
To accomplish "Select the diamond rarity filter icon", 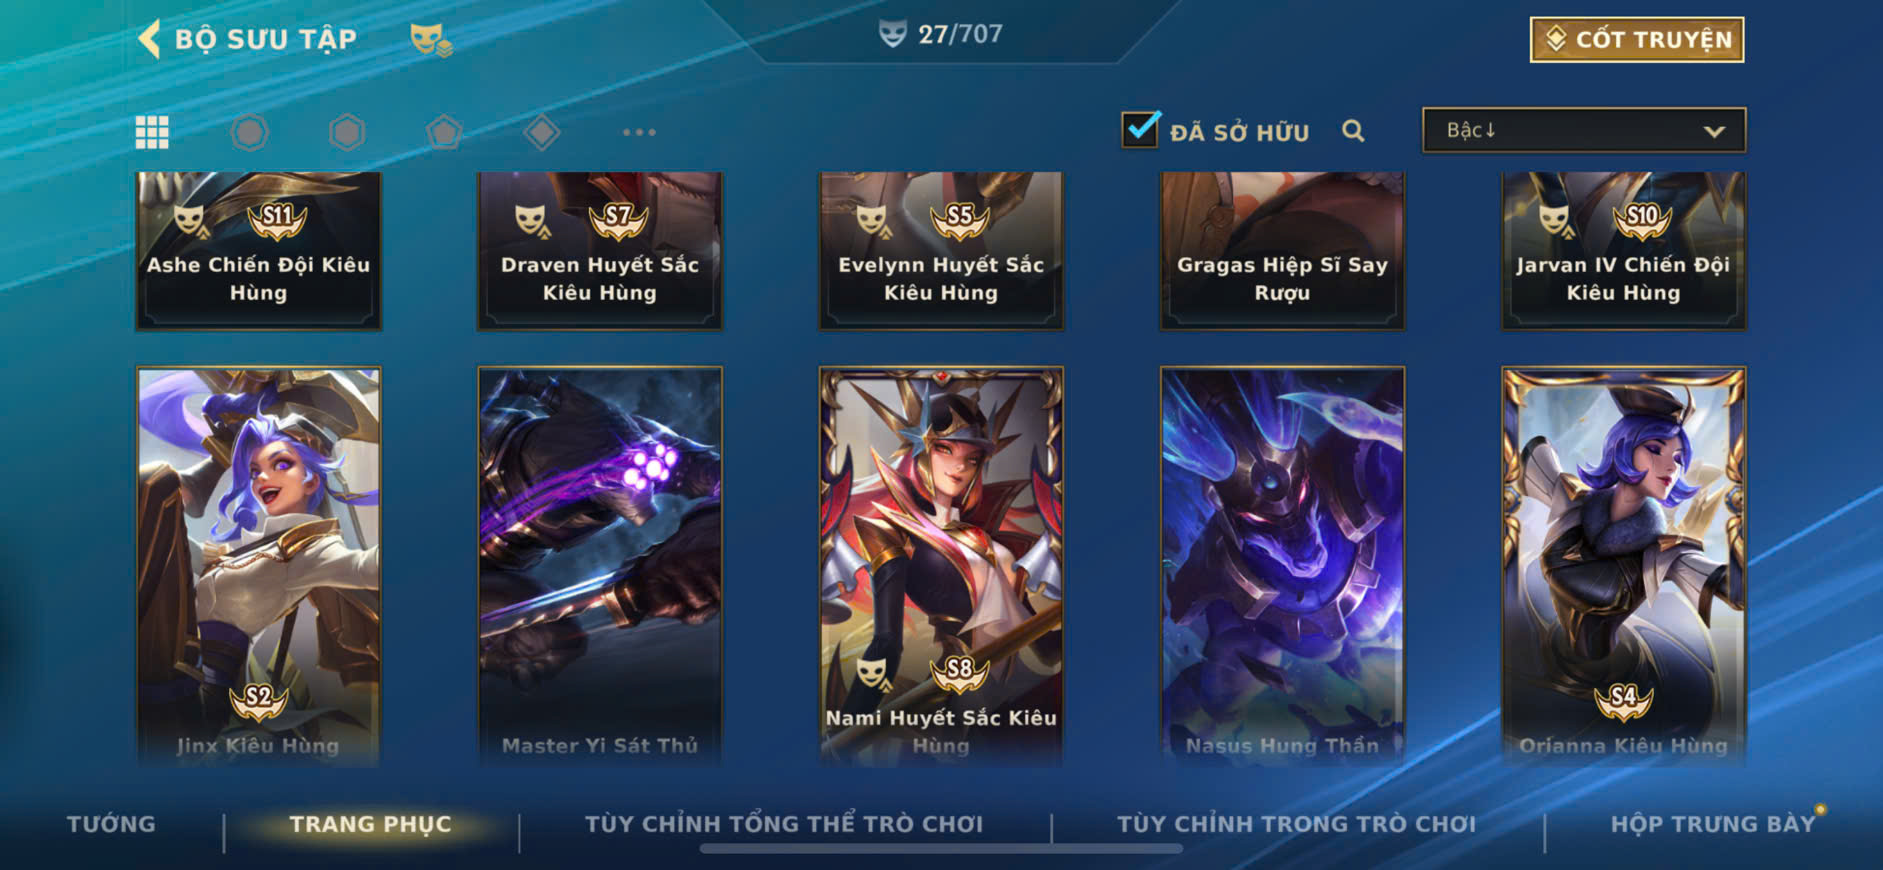I will coord(541,132).
